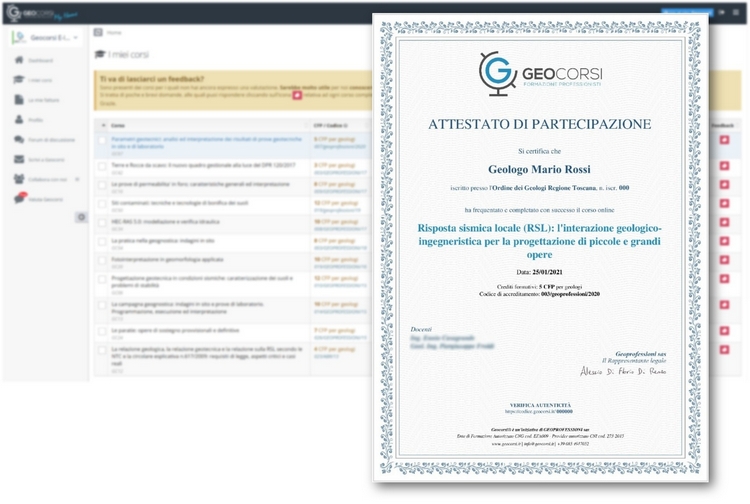
Task: Leave feedback for Terre e Rocce da scavo row
Action: coord(724,165)
